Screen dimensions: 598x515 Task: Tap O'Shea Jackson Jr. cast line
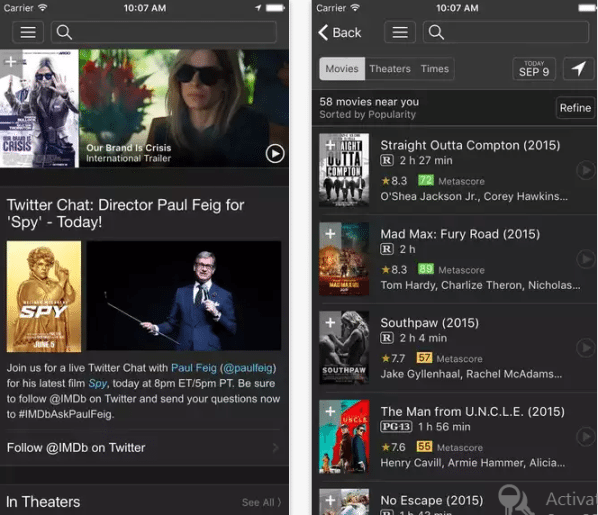coord(474,196)
